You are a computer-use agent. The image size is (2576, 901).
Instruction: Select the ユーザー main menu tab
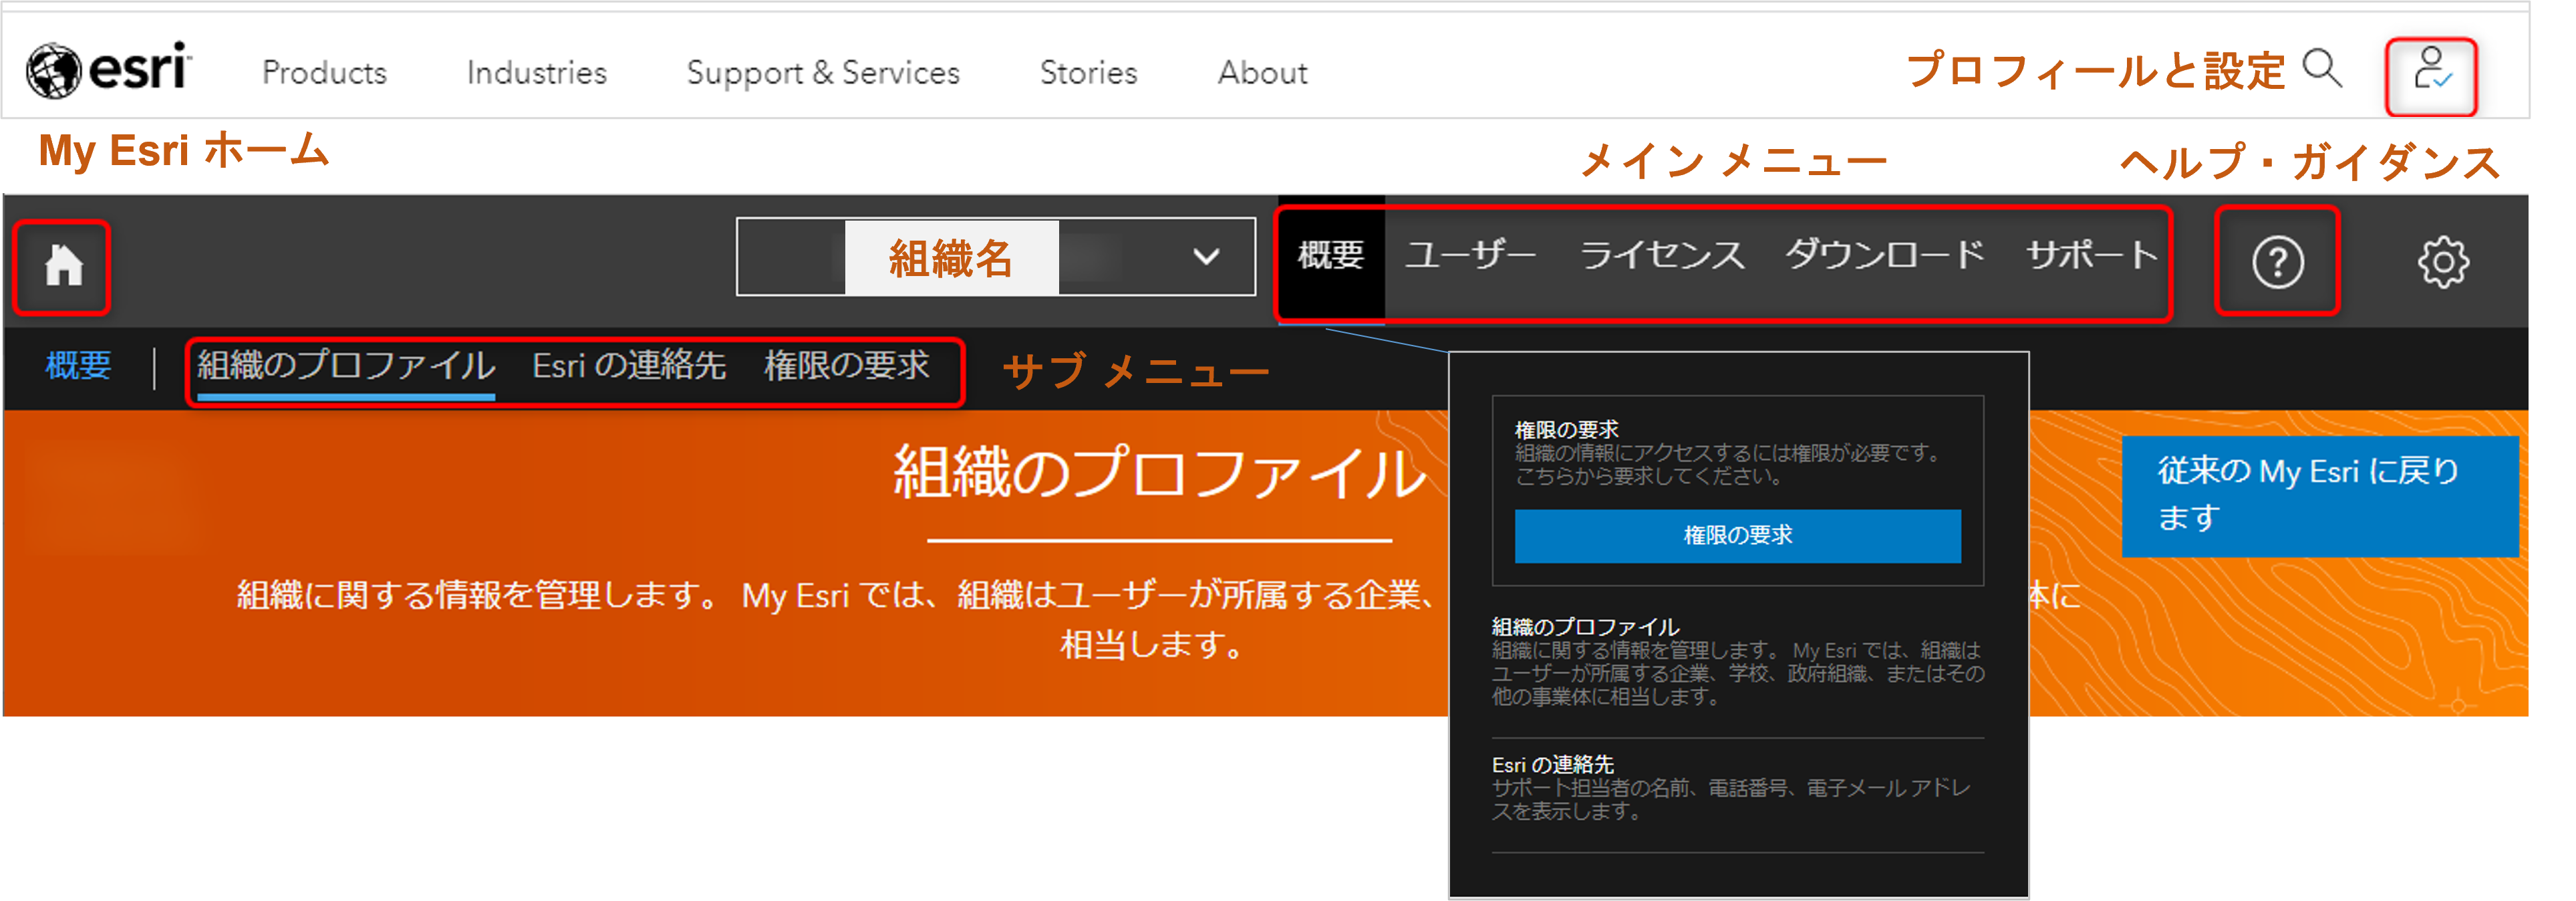click(x=1470, y=256)
